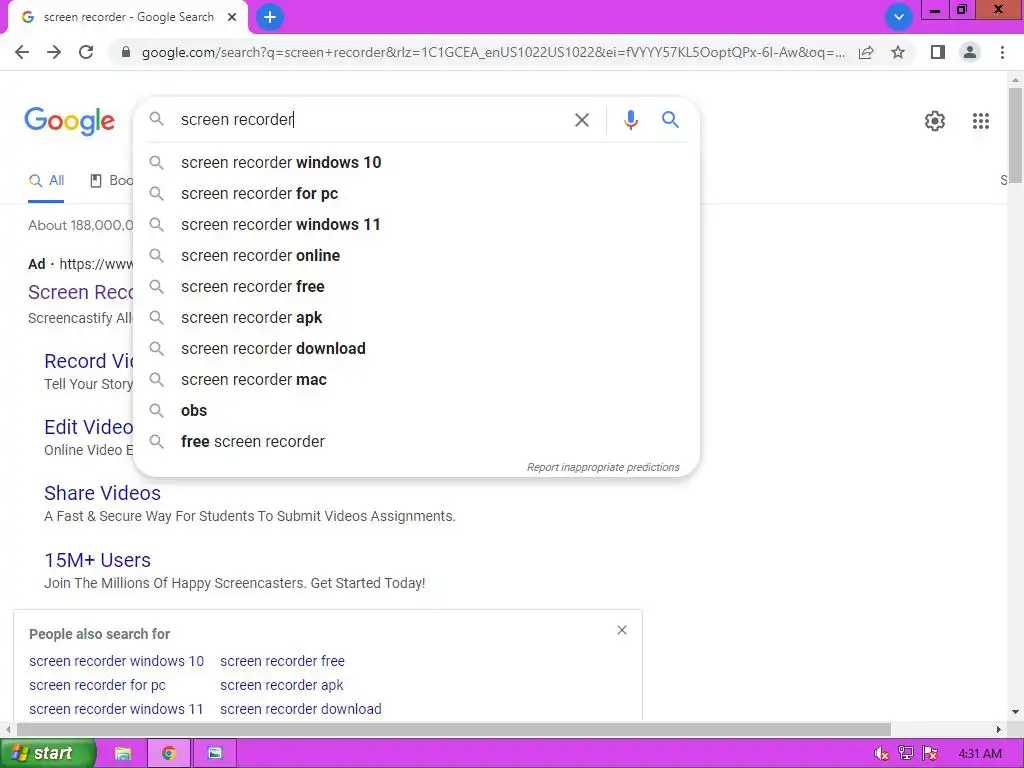
Task: Open related search screen recorder apk
Action: [281, 685]
